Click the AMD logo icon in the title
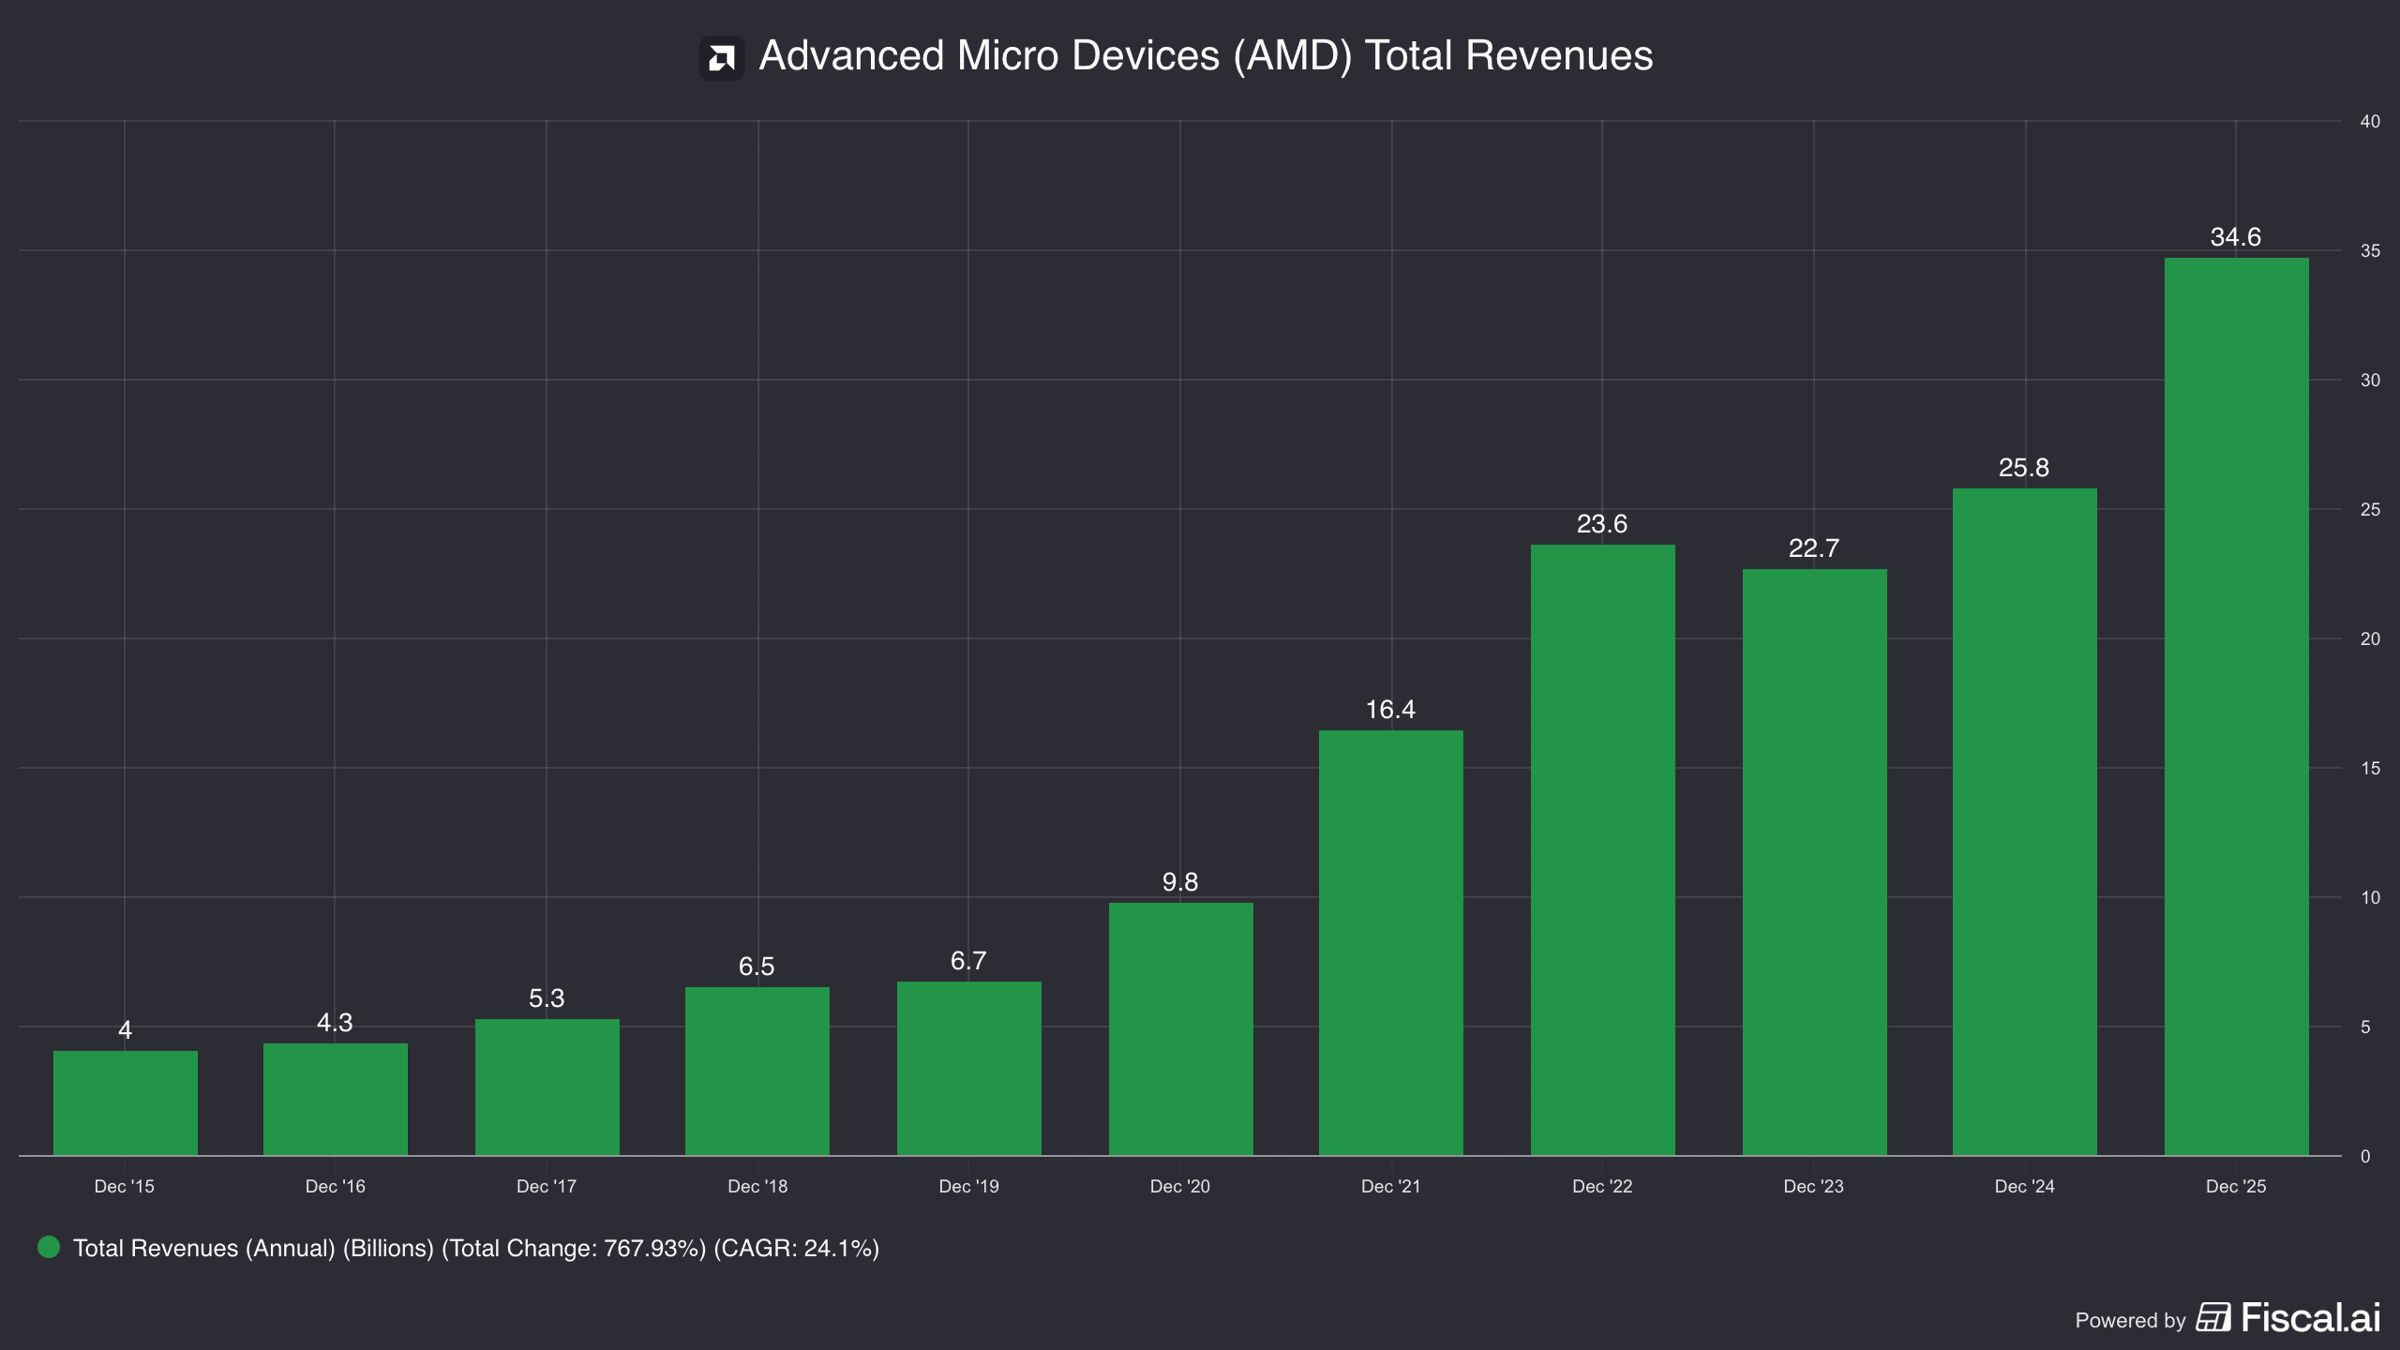This screenshot has height=1350, width=2400. [721, 58]
